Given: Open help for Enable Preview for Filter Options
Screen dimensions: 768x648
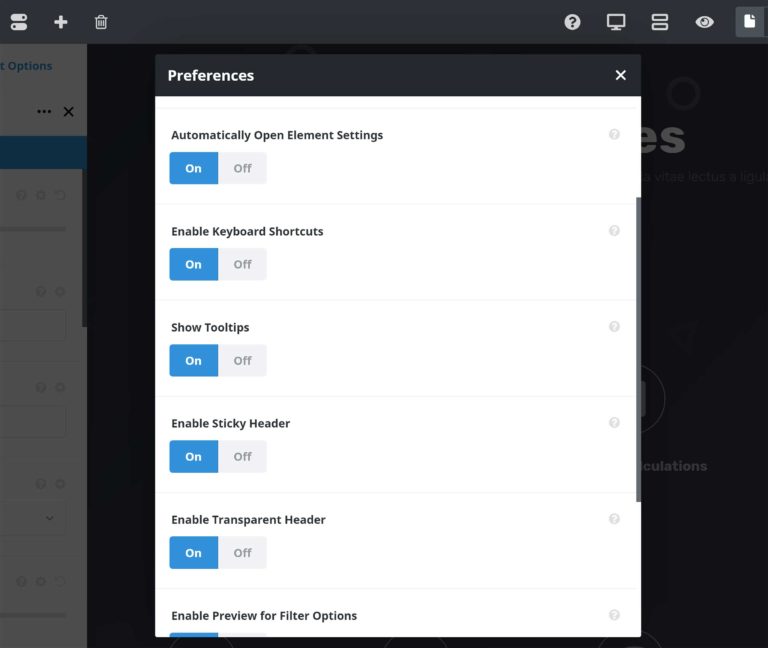Looking at the screenshot, I should coord(614,615).
